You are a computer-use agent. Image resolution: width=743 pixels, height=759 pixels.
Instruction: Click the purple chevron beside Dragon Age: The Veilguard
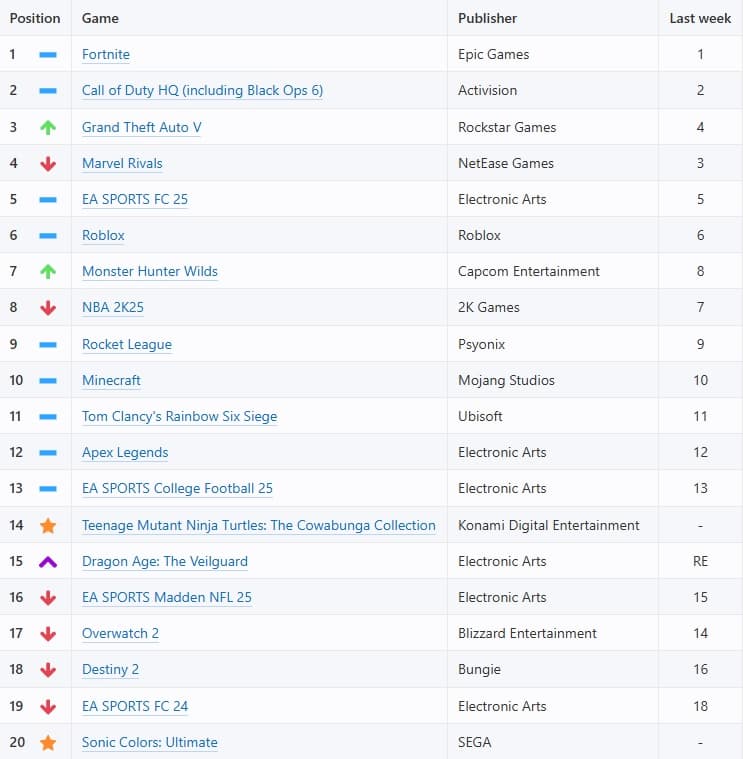click(x=48, y=562)
